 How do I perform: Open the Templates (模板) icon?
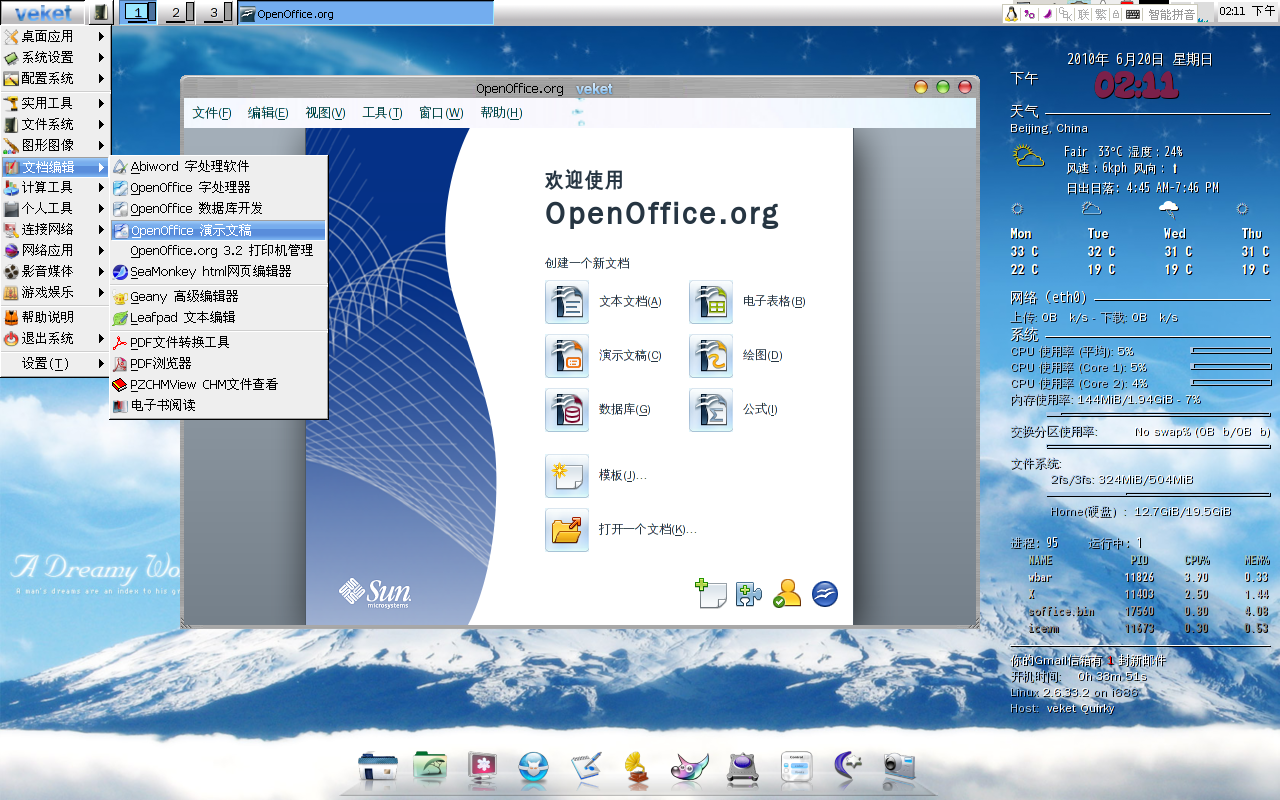pyautogui.click(x=567, y=476)
